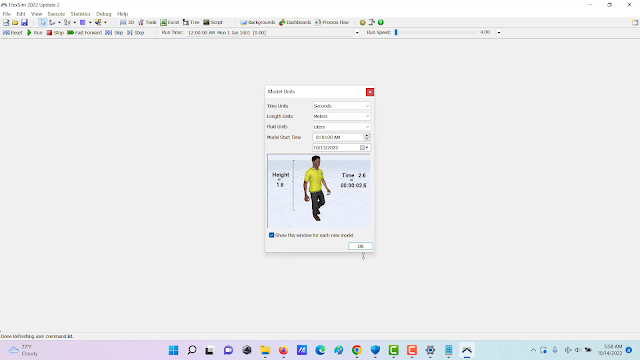
Task: Open the Windows Start menu
Action: tap(173, 350)
